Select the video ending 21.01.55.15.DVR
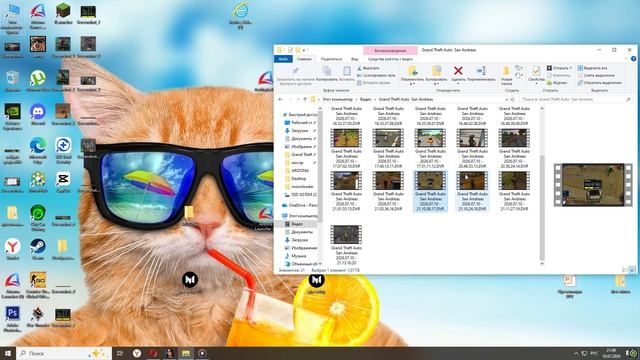The width and height of the screenshot is (640, 360). point(346,191)
